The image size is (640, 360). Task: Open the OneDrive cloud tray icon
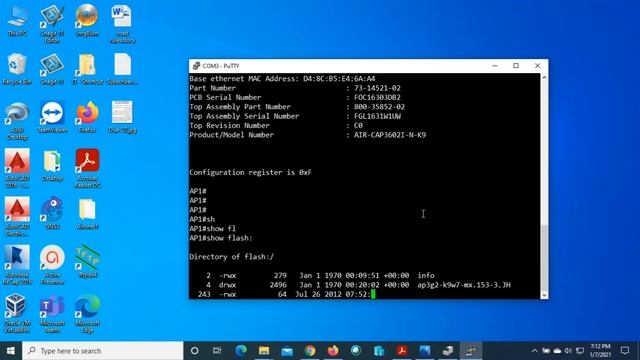coord(557,351)
